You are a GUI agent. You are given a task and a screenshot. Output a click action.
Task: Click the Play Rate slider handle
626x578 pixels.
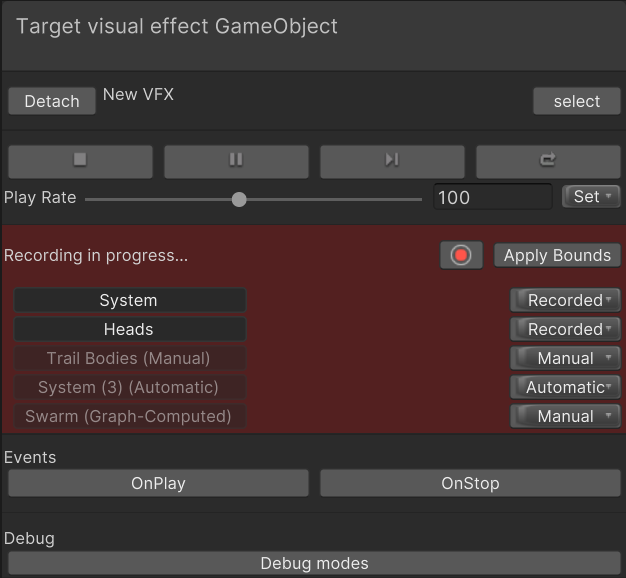point(239,199)
